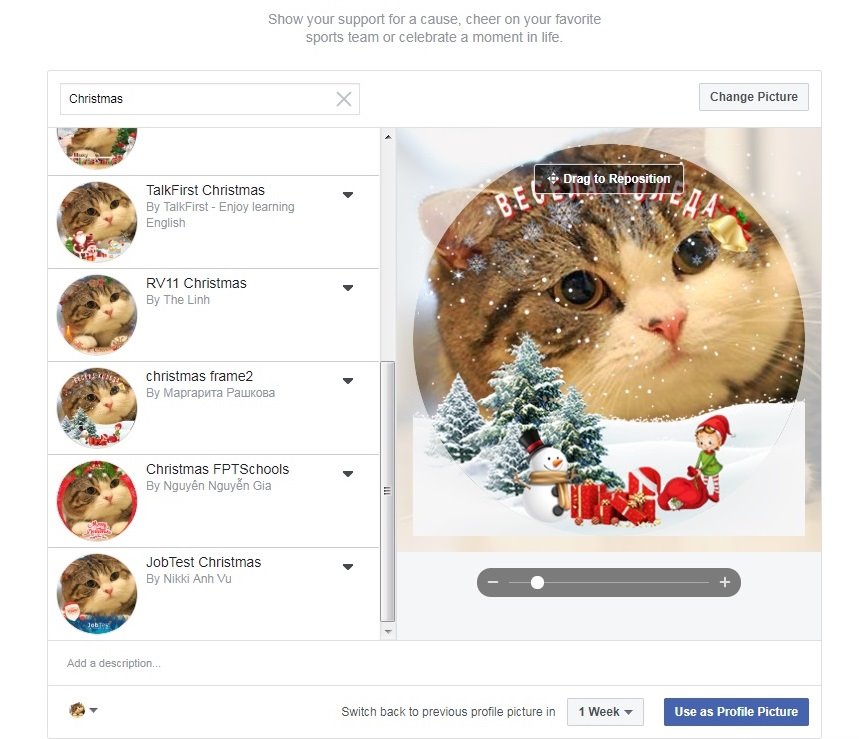The image size is (859, 739).
Task: Expand the JobTest Christmas frame options
Action: pyautogui.click(x=348, y=566)
